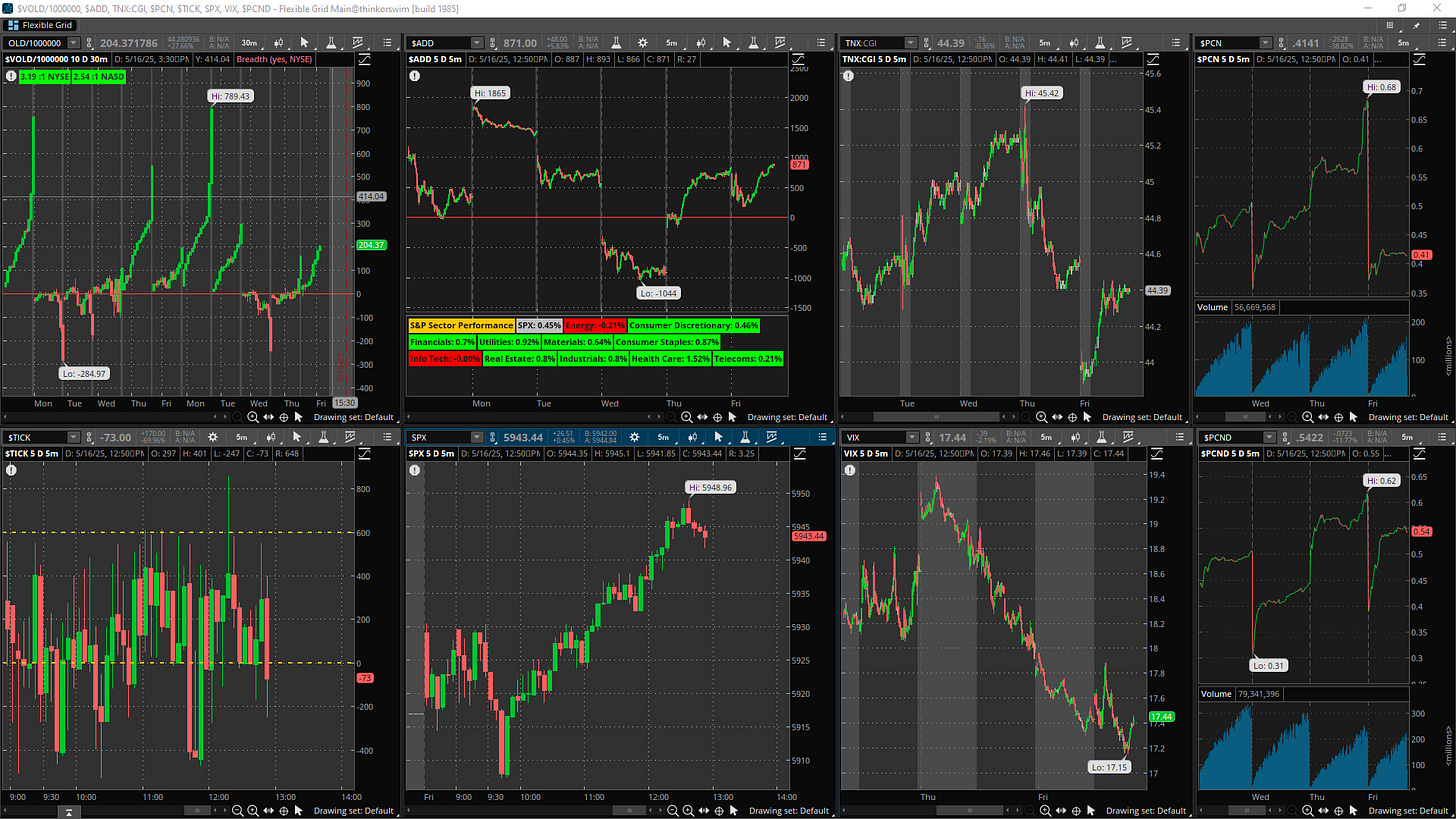Expand the $ADD symbol dropdown arrow
Viewport: 1456px width, 819px height.
pyautogui.click(x=477, y=43)
